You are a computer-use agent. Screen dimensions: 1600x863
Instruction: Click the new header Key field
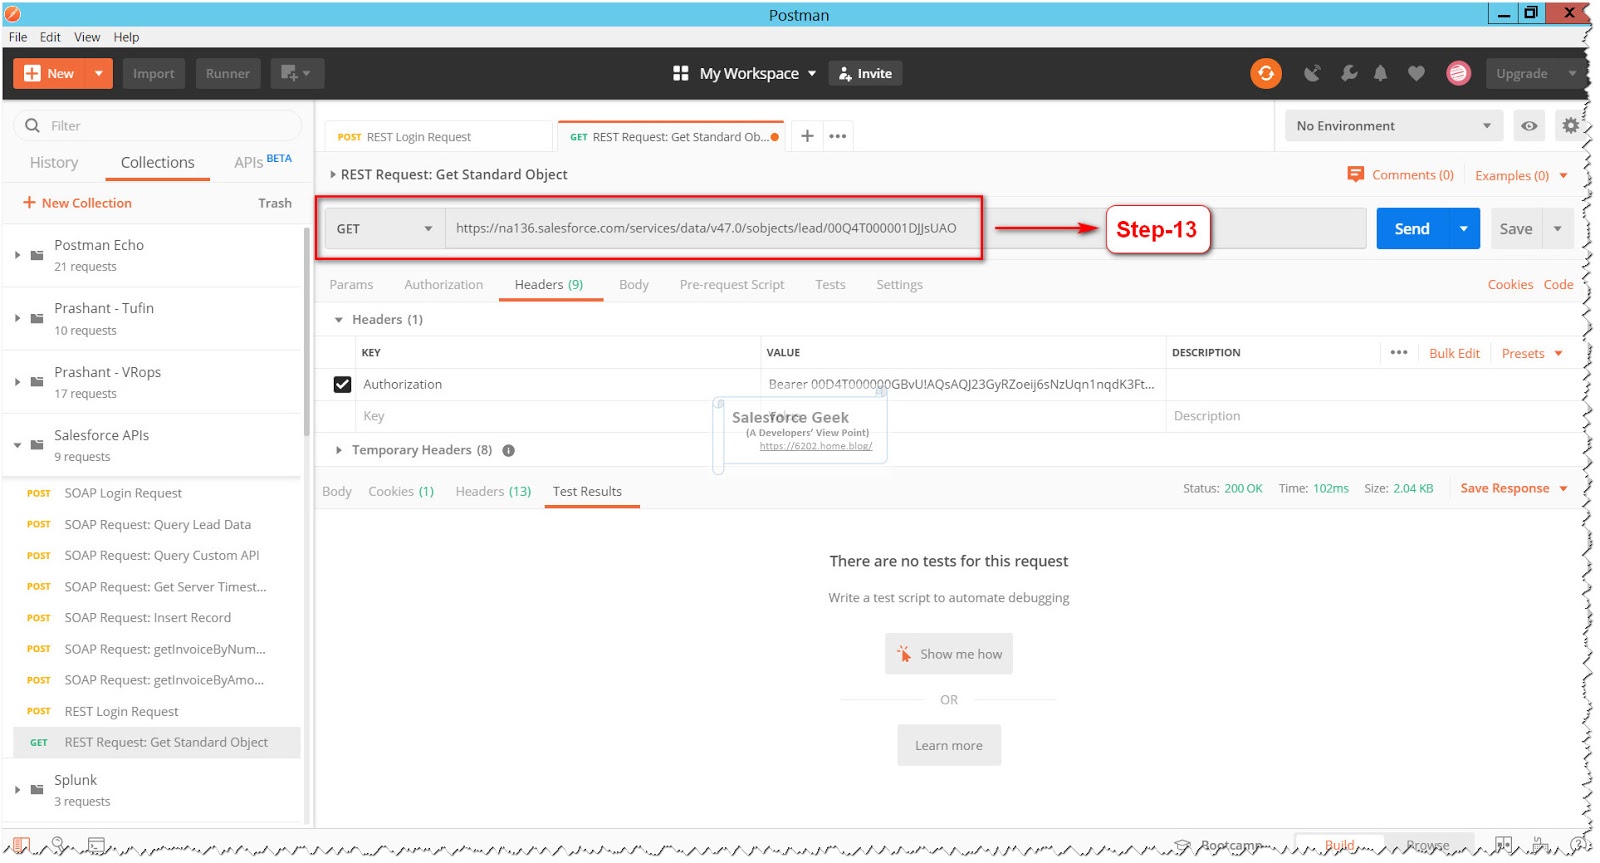558,416
